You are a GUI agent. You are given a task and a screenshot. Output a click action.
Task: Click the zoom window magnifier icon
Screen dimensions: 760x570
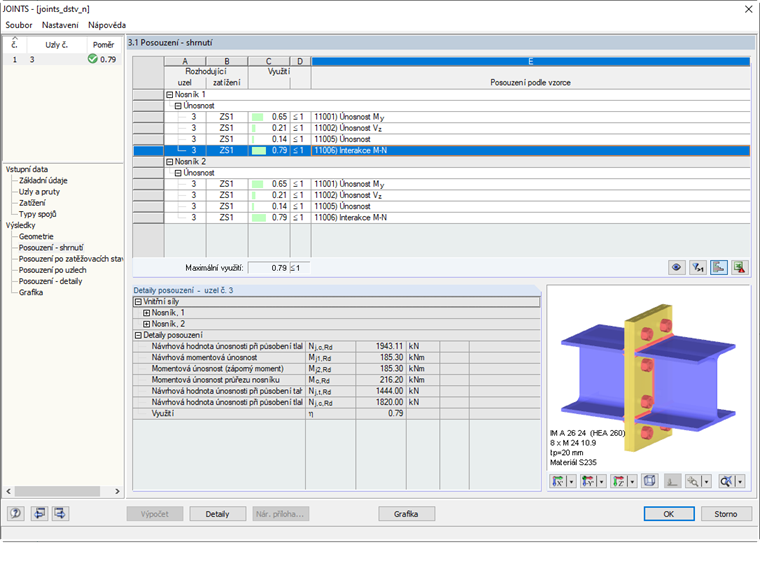click(x=693, y=481)
